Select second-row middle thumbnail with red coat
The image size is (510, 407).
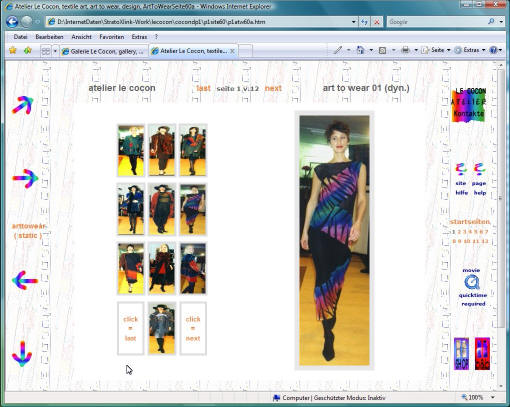(x=162, y=209)
